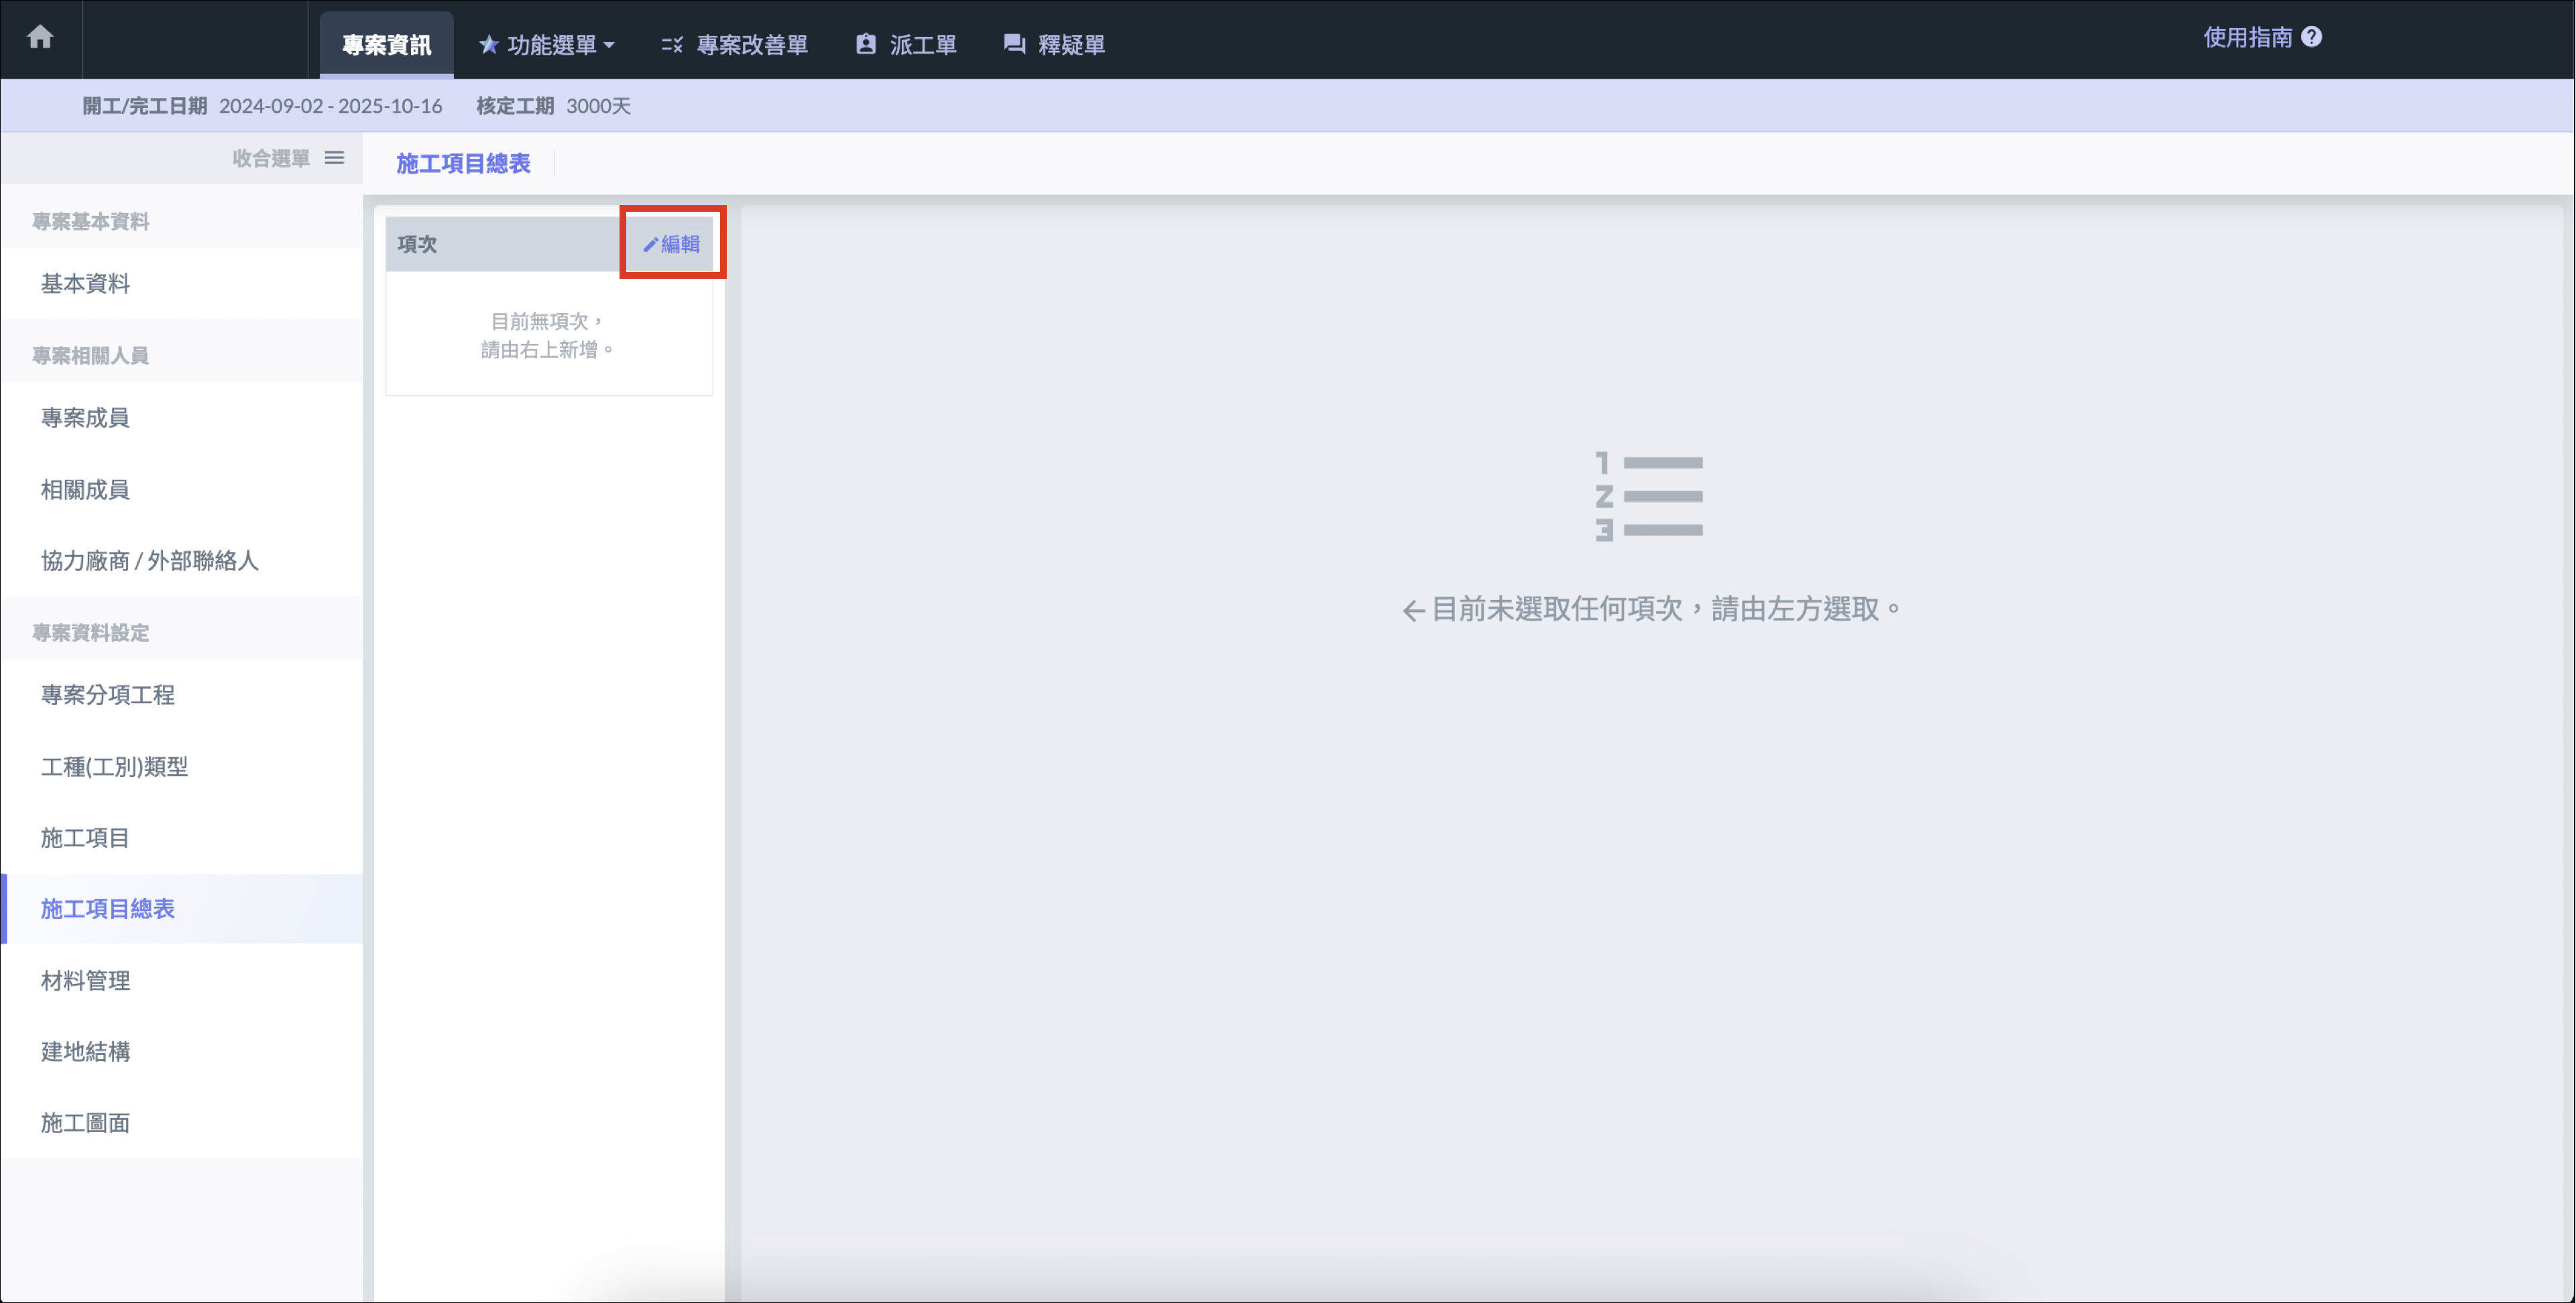Select 專案成員 from the sidebar
Image resolution: width=2576 pixels, height=1303 pixels.
[x=85, y=418]
